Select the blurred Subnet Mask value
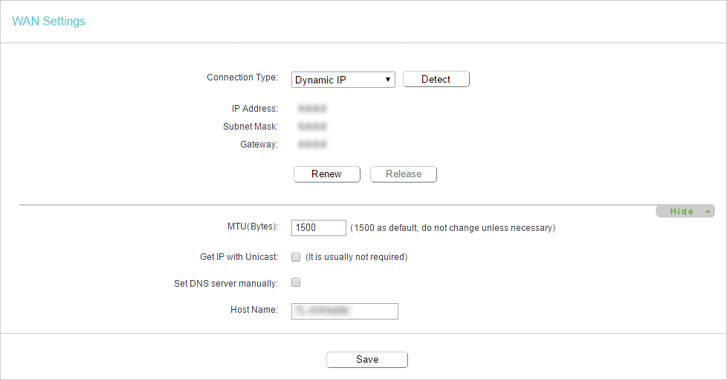The width and height of the screenshot is (727, 380). click(x=312, y=126)
